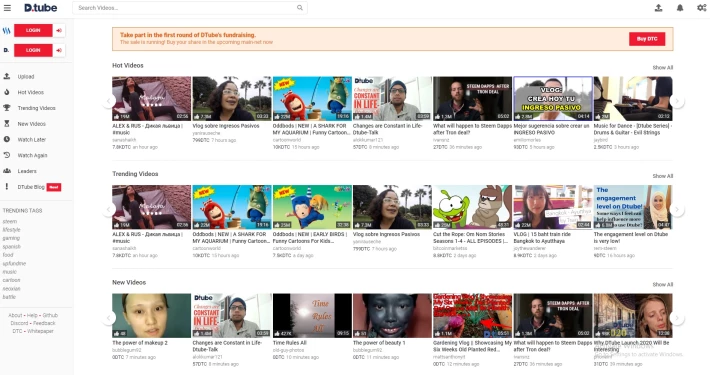Click the upload icon in top bar
The width and height of the screenshot is (710, 375).
[x=658, y=8]
